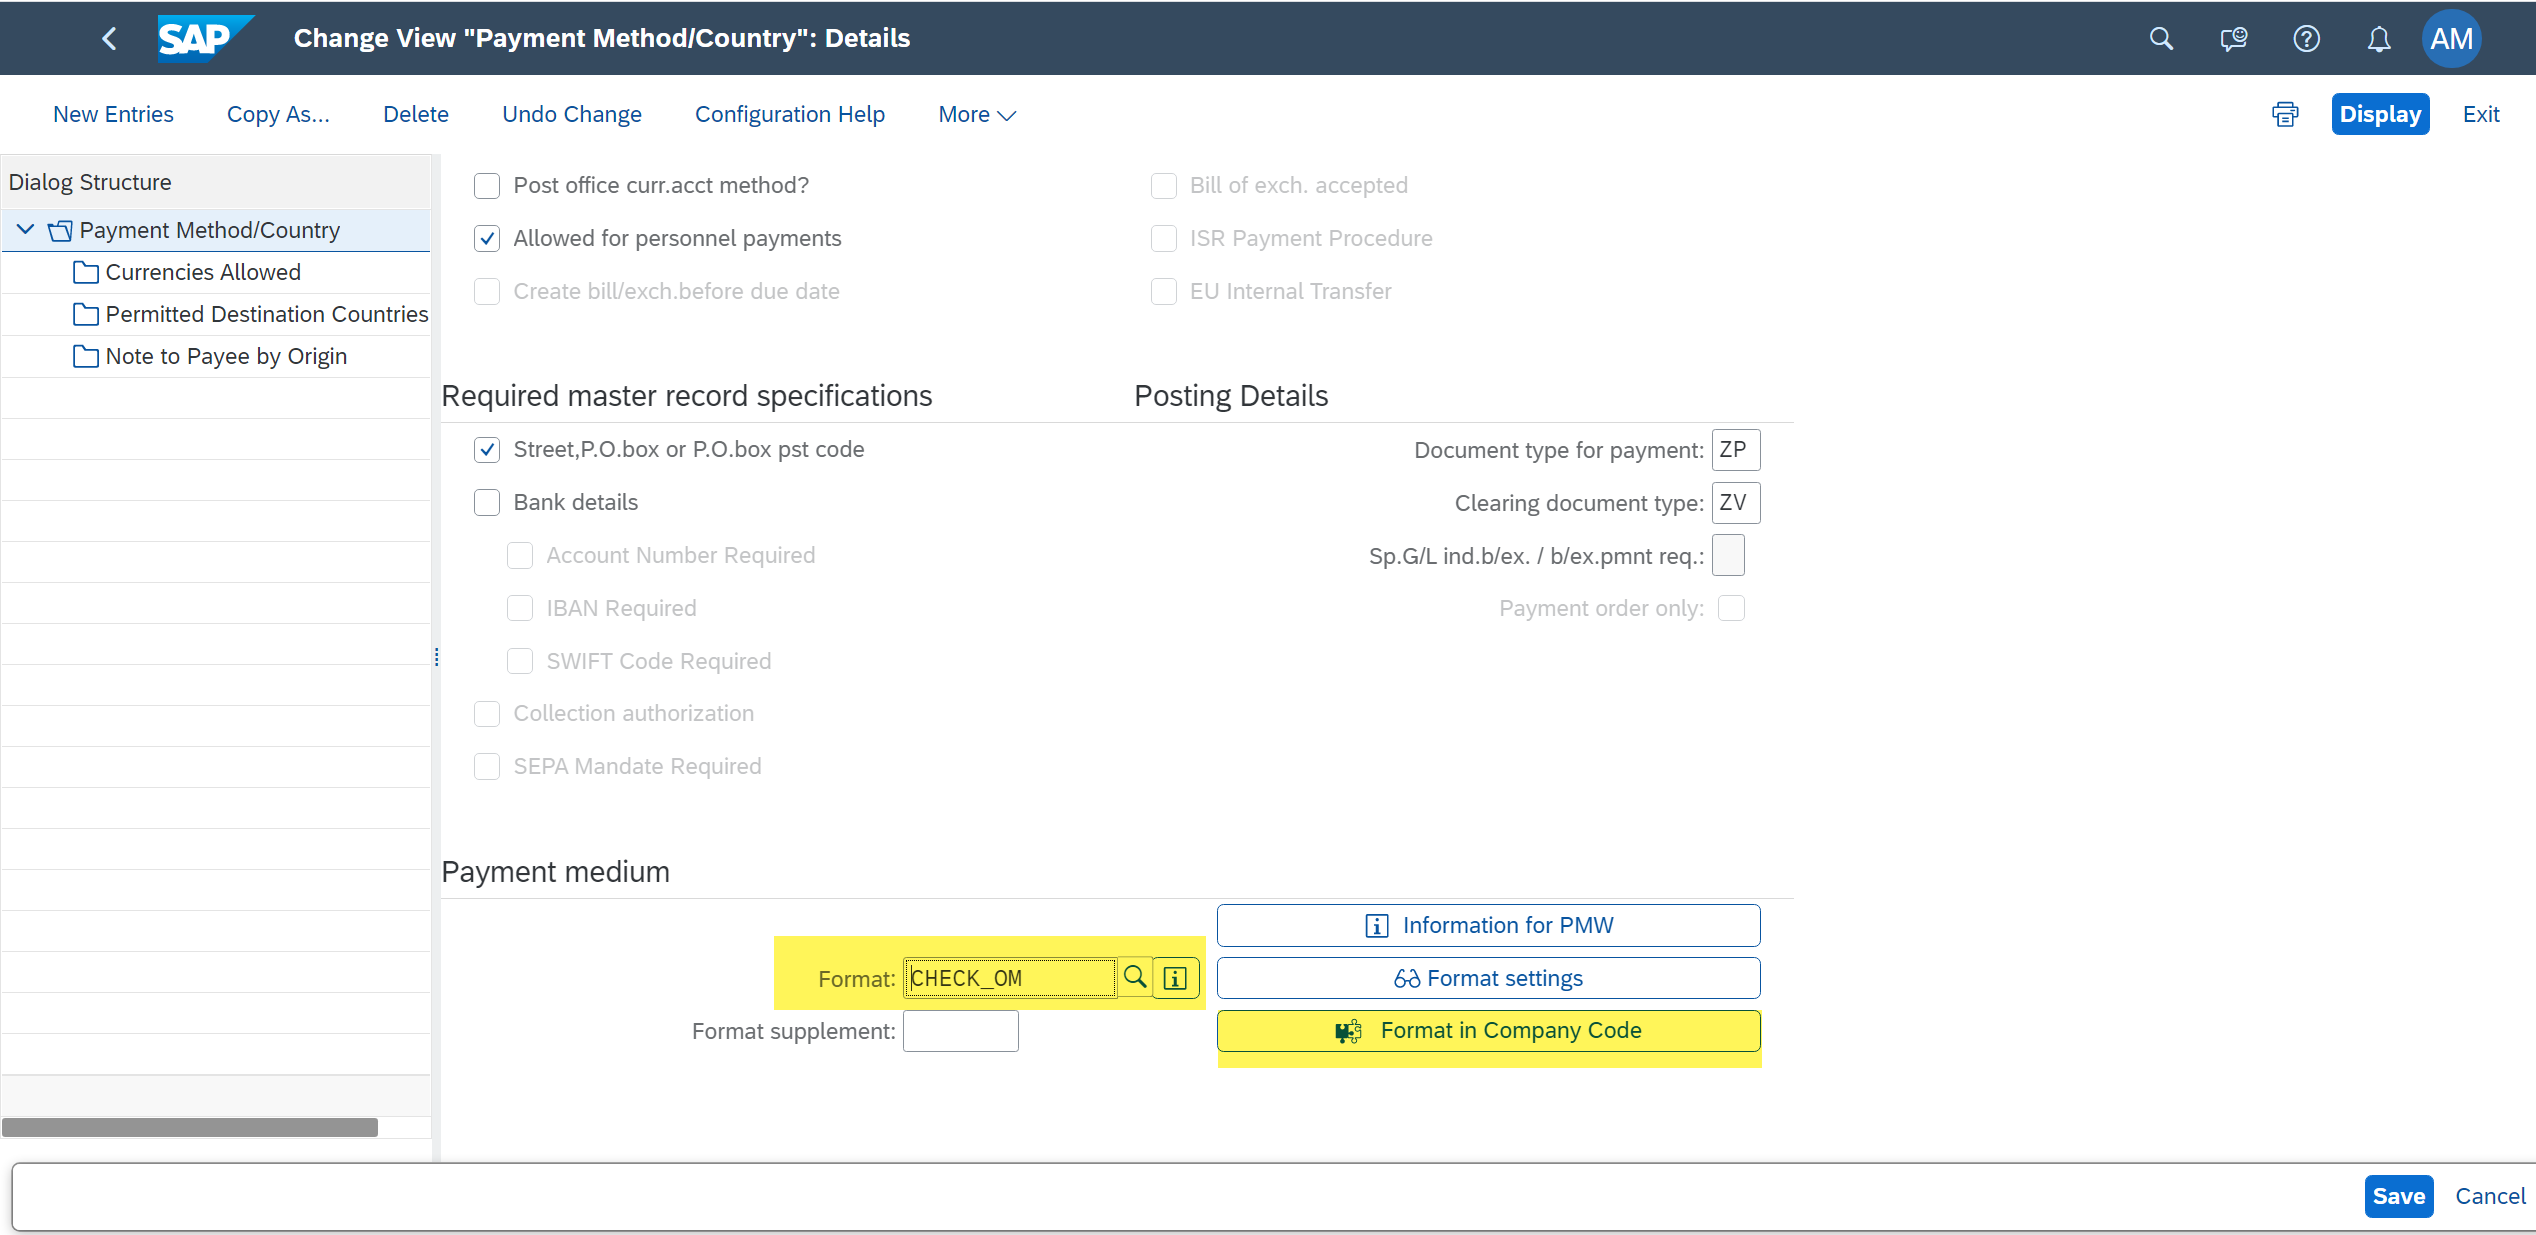Screen dimensions: 2536x1235
Task: Click the Display button
Action: click(x=2380, y=114)
